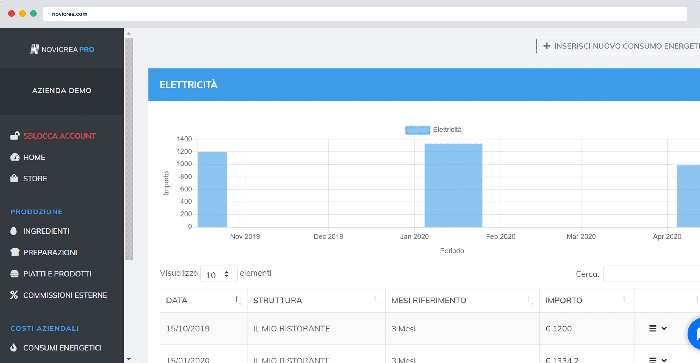Sort by Importo column arrows
Viewport: 700px width, 363px height.
pos(625,300)
